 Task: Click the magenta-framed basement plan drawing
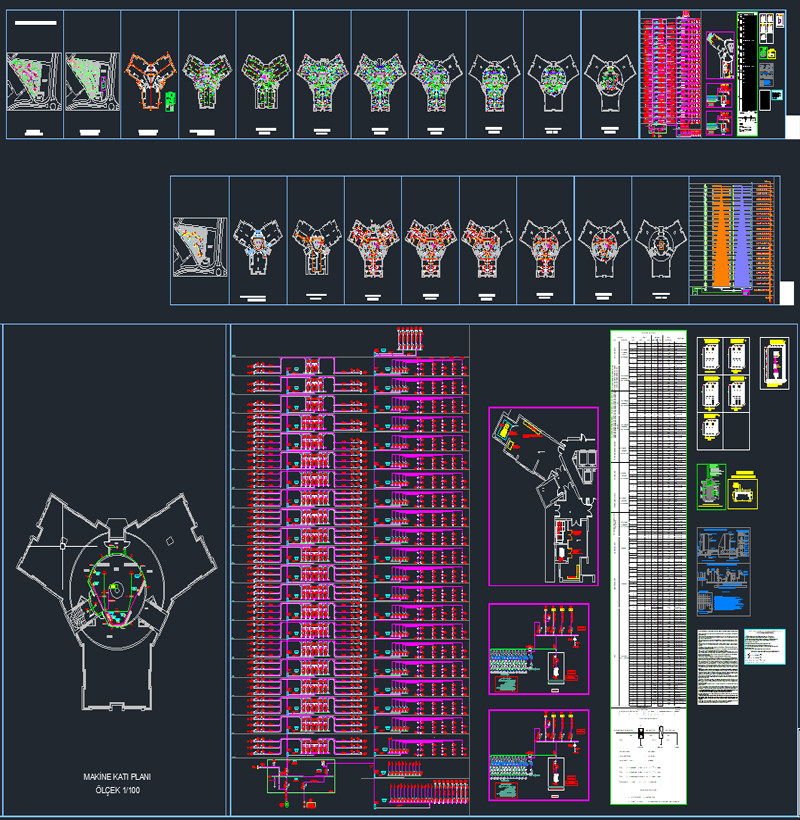(542, 496)
